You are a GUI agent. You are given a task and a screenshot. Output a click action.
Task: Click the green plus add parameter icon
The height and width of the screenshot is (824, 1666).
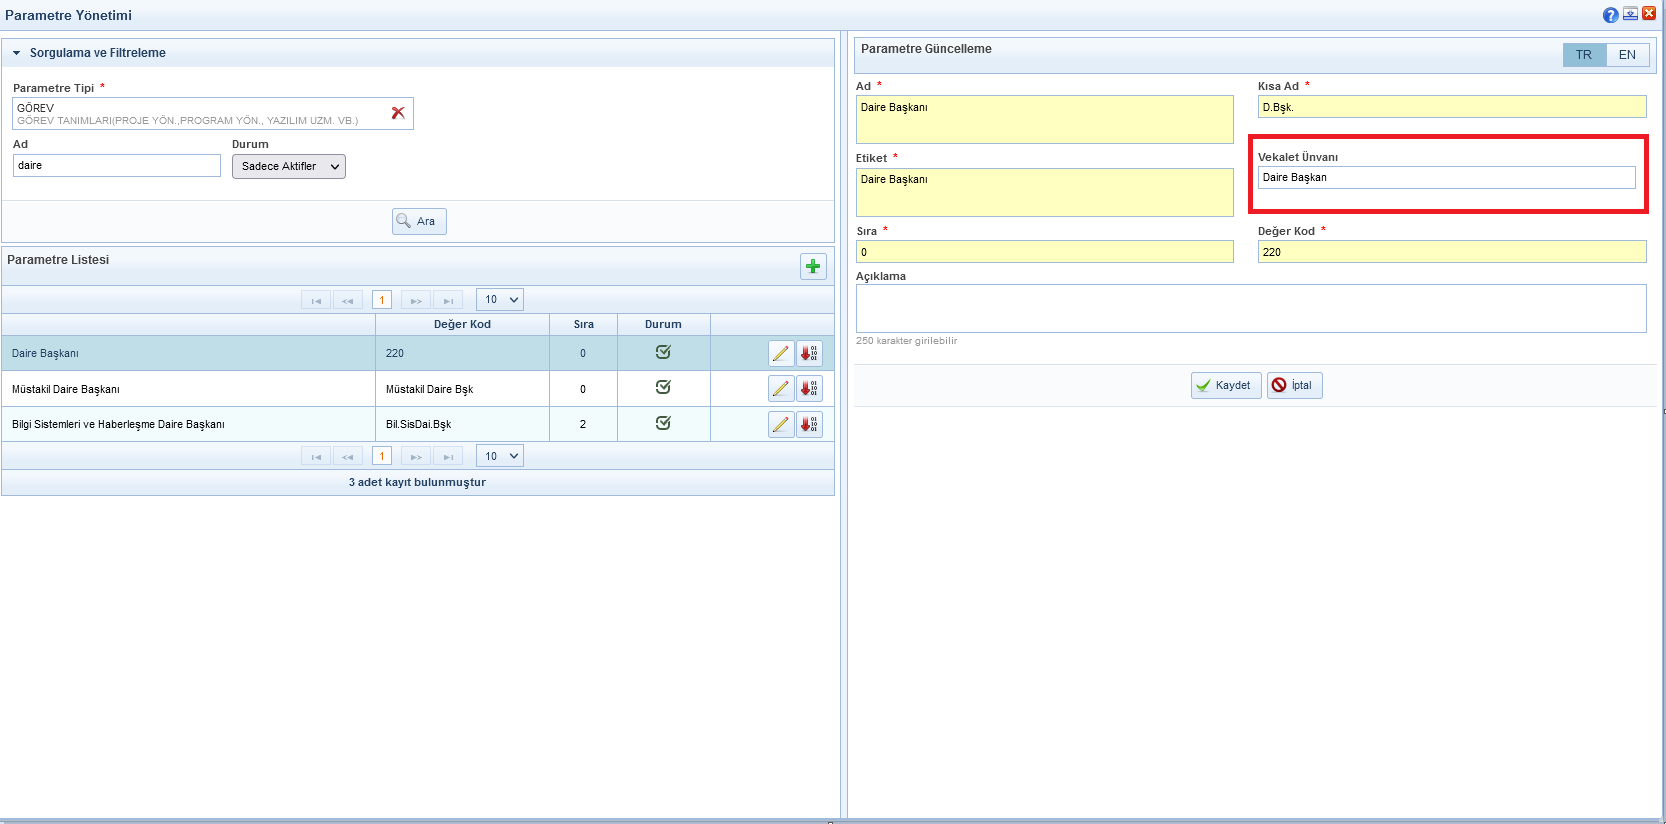tap(813, 266)
